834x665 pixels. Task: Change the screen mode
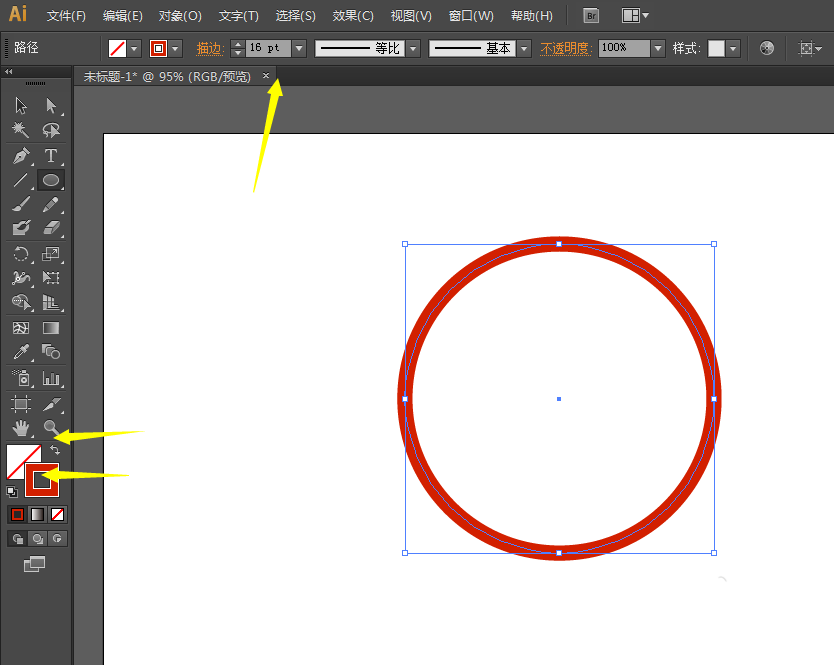pyautogui.click(x=35, y=564)
